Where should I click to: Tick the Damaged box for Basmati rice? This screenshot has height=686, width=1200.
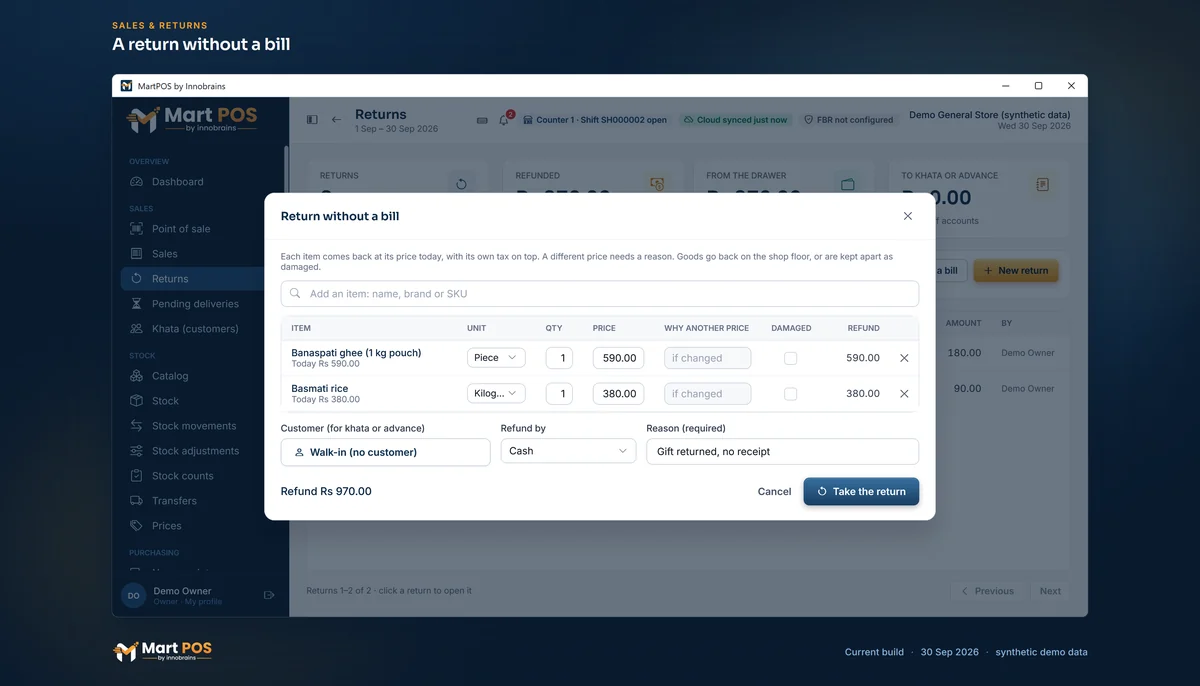click(x=791, y=394)
